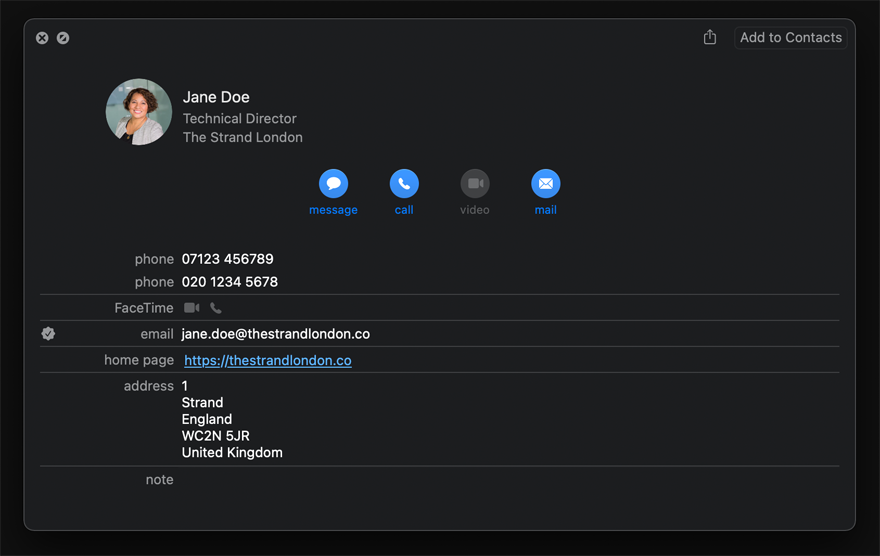Click the blue message bubble icon
880x556 pixels.
(333, 184)
